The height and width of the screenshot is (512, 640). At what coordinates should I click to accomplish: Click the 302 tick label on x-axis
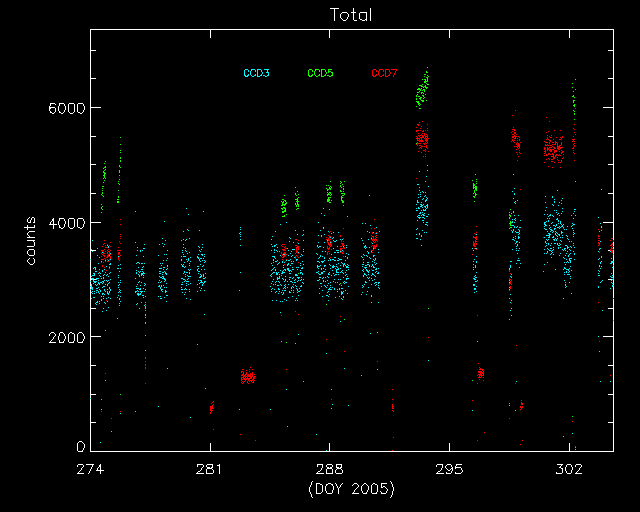pyautogui.click(x=568, y=468)
